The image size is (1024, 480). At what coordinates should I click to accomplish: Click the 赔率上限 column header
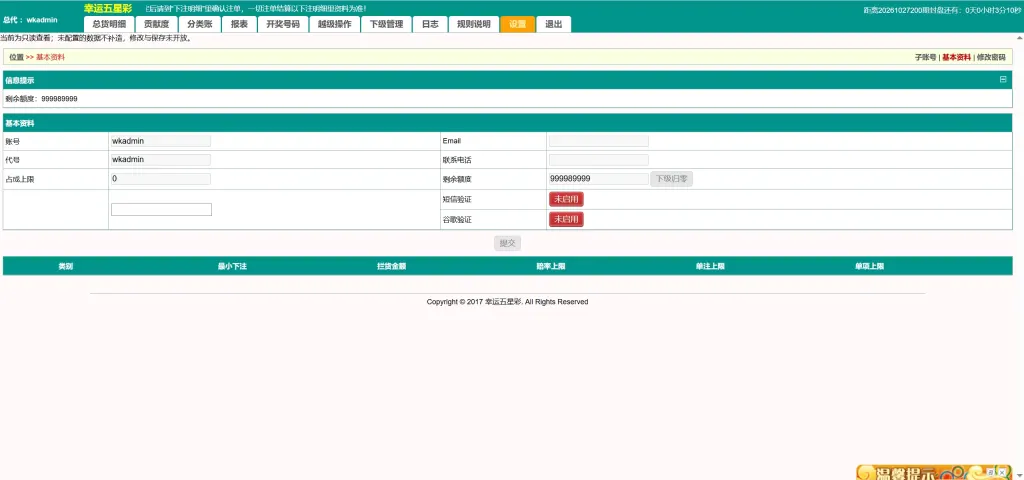(551, 266)
